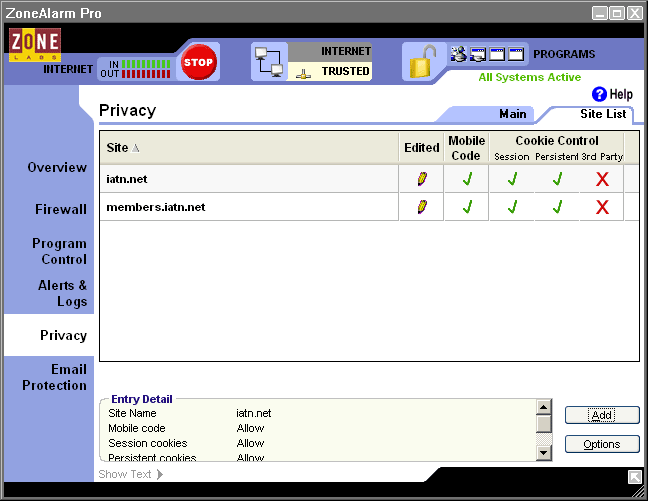The width and height of the screenshot is (648, 501).
Task: Click the Cookie Control column header
Action: pyautogui.click(x=557, y=141)
